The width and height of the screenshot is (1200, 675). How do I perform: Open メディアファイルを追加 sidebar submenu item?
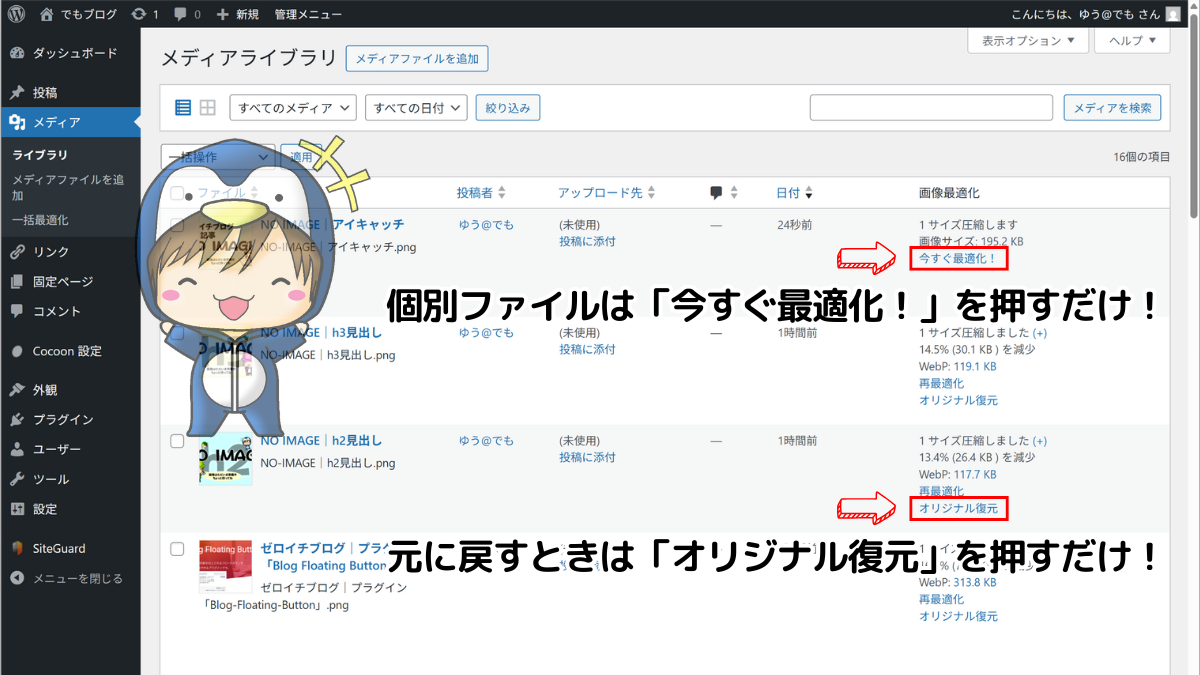[68, 187]
